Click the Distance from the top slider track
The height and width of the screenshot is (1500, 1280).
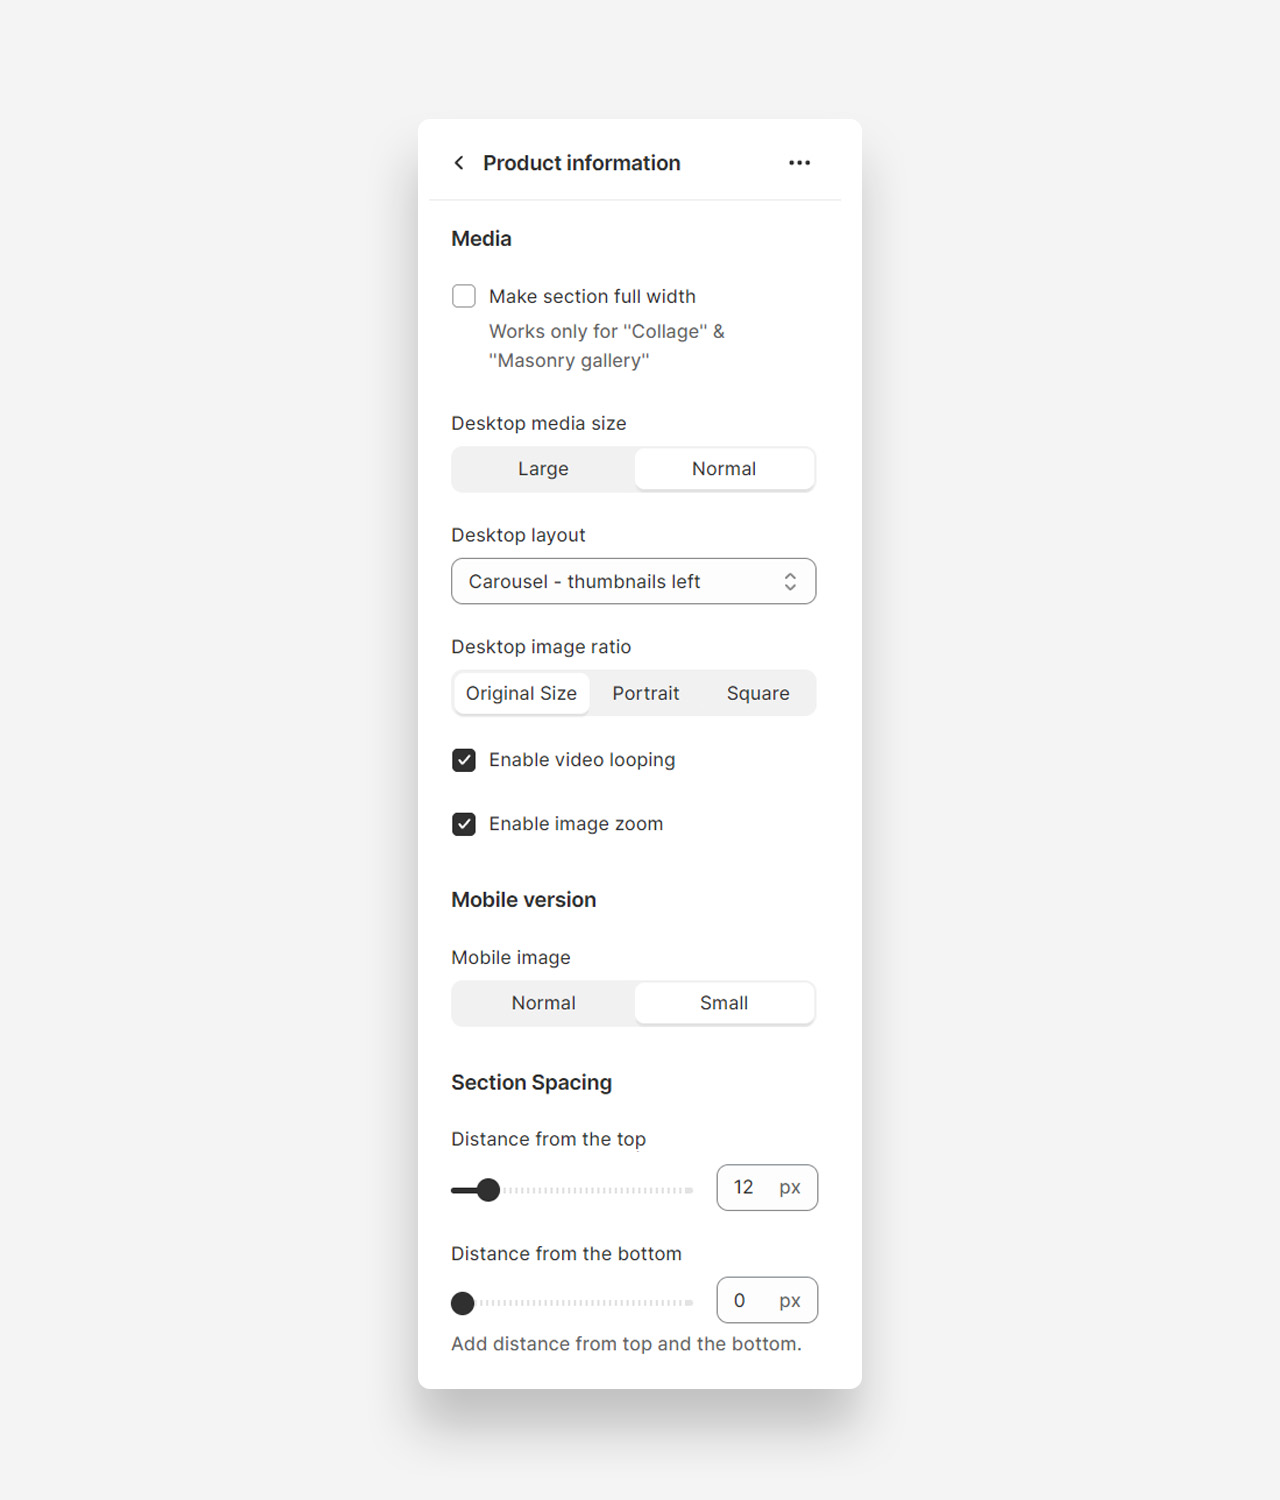pyautogui.click(x=600, y=1190)
